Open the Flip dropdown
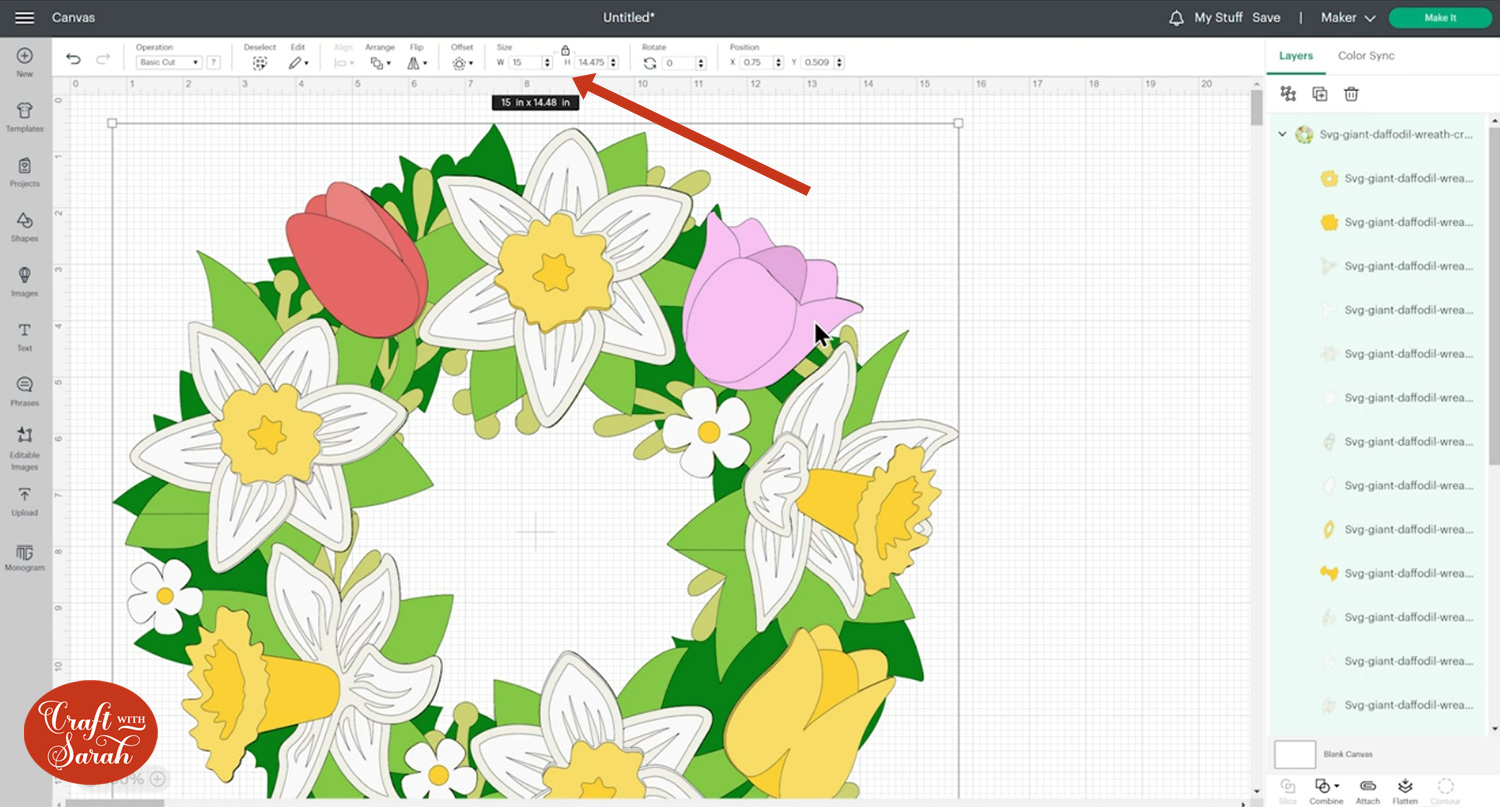Screen dimensions: 1500x807 (419, 63)
